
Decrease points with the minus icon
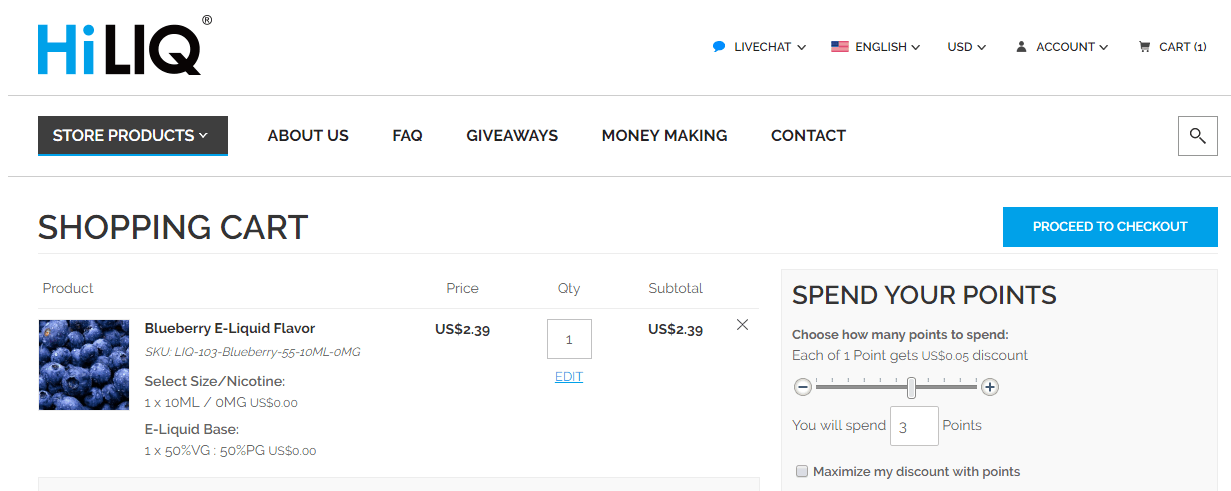pos(803,387)
